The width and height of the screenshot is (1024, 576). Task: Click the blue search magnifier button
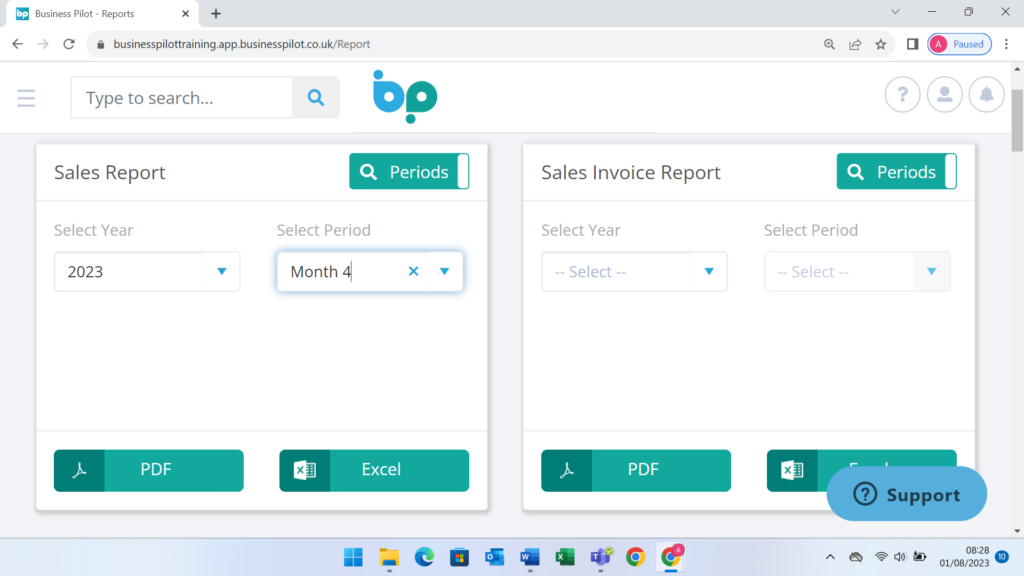point(316,97)
